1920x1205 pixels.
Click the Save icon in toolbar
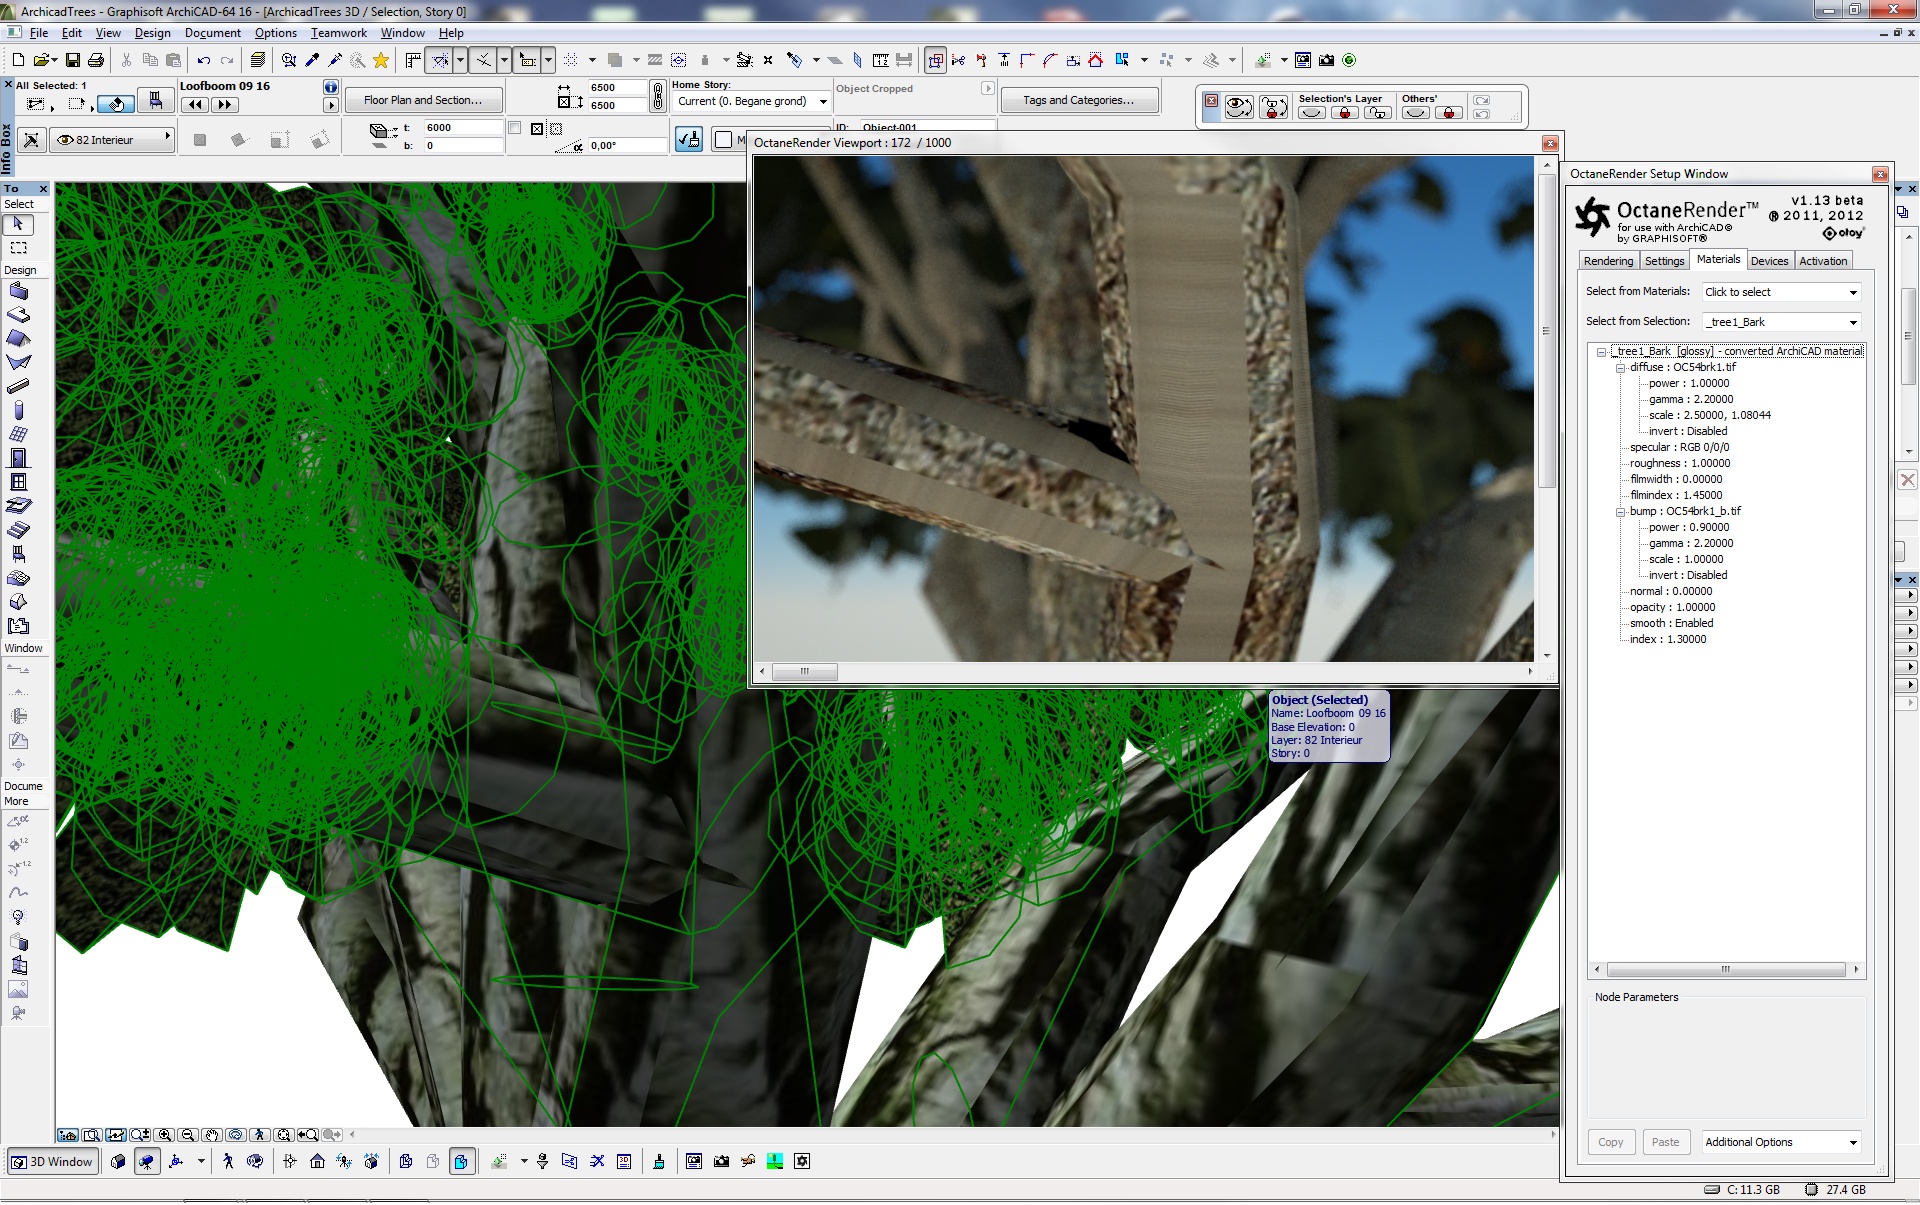[x=73, y=60]
